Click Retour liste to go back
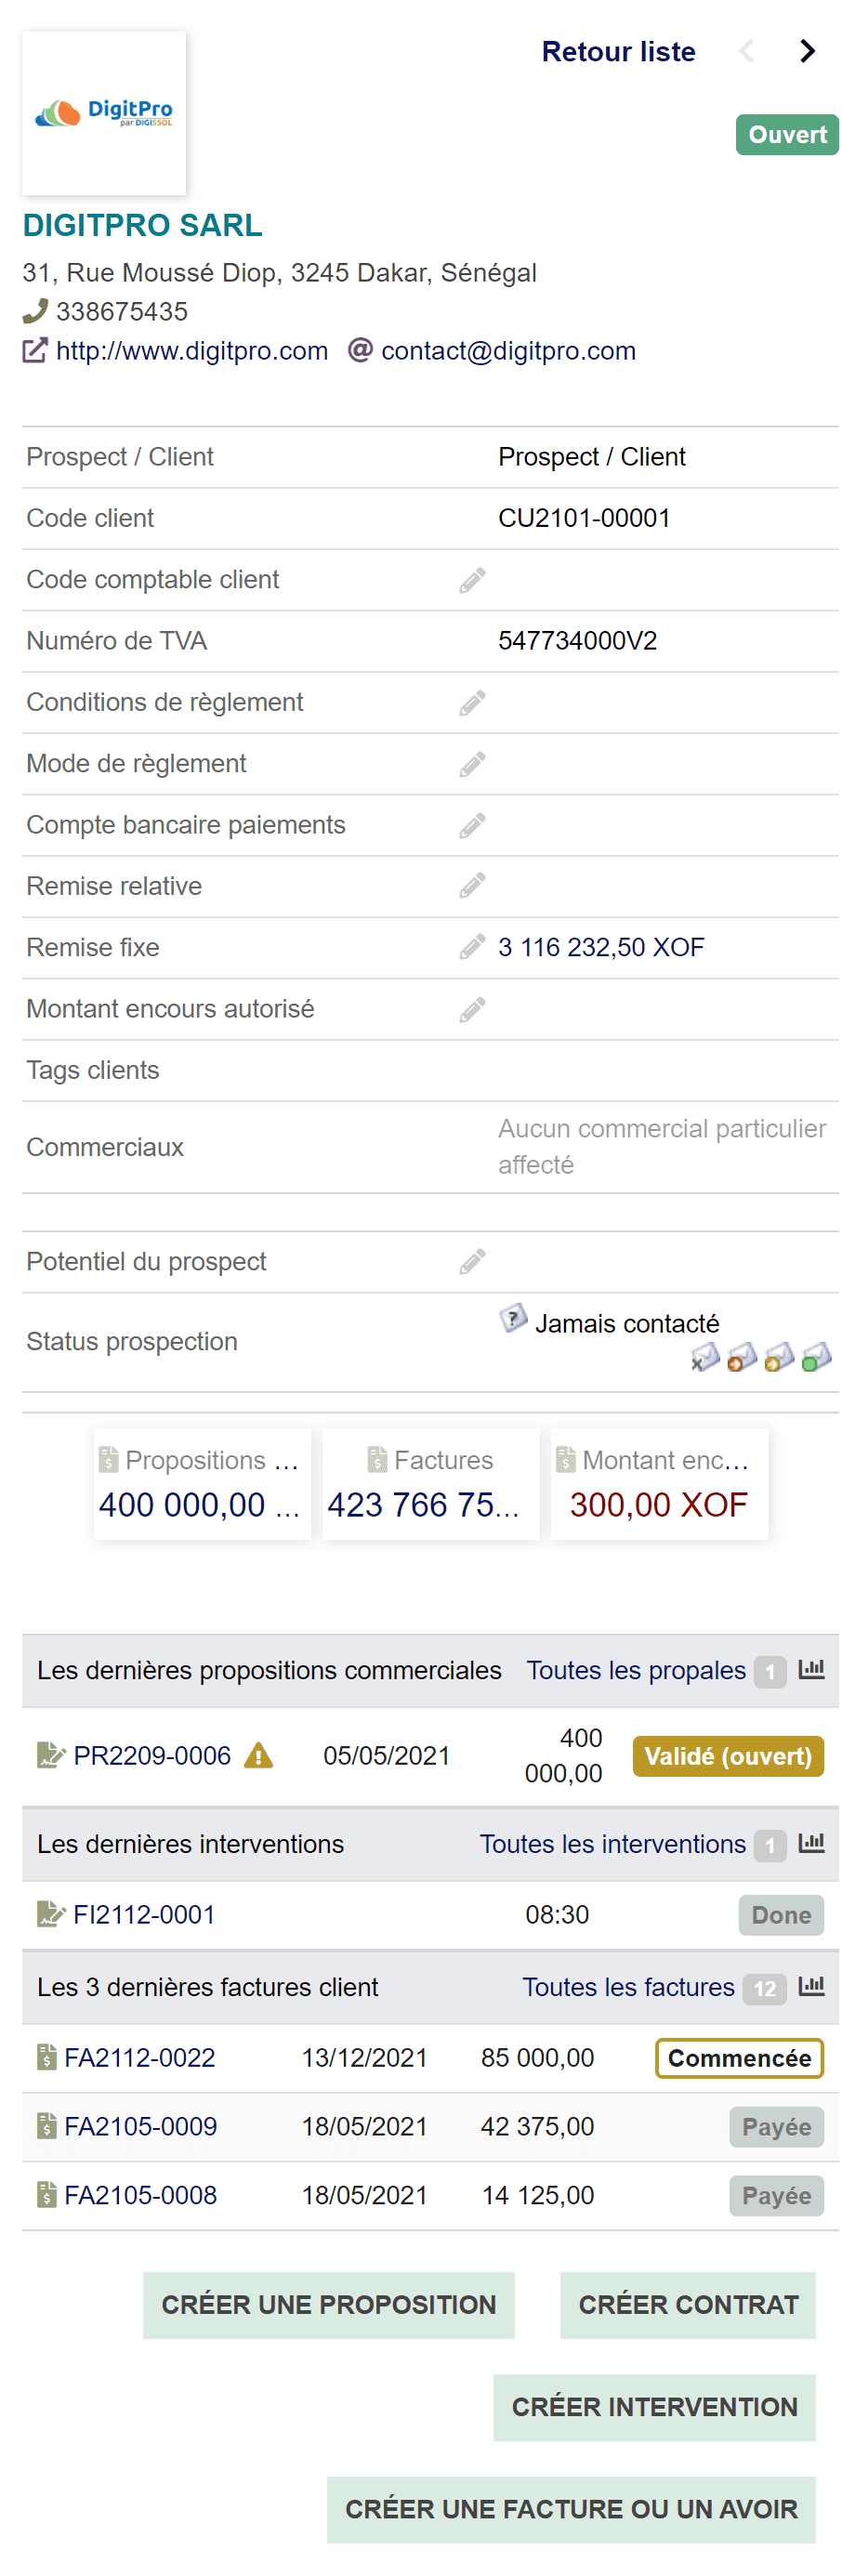This screenshot has width=842, height=2576. (617, 52)
